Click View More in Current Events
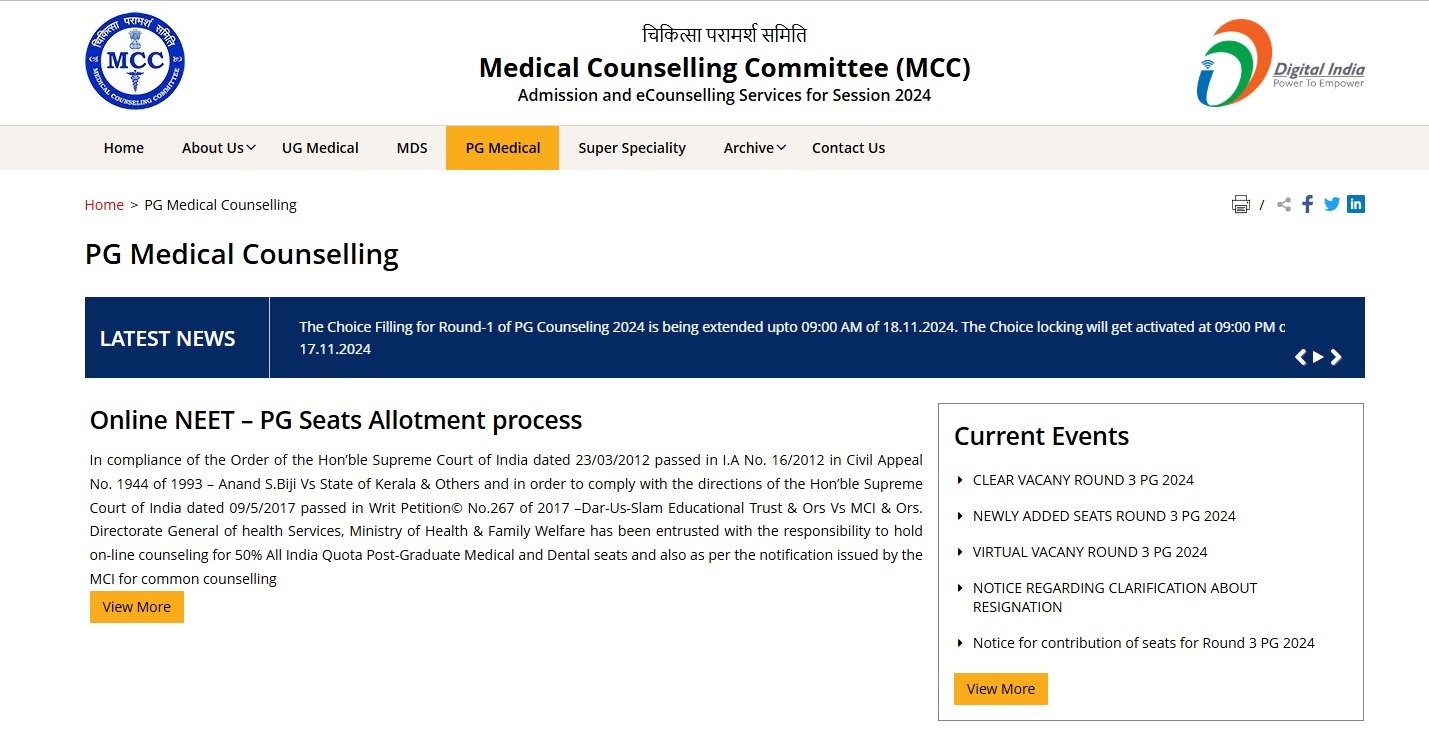The image size is (1429, 750). [1001, 689]
